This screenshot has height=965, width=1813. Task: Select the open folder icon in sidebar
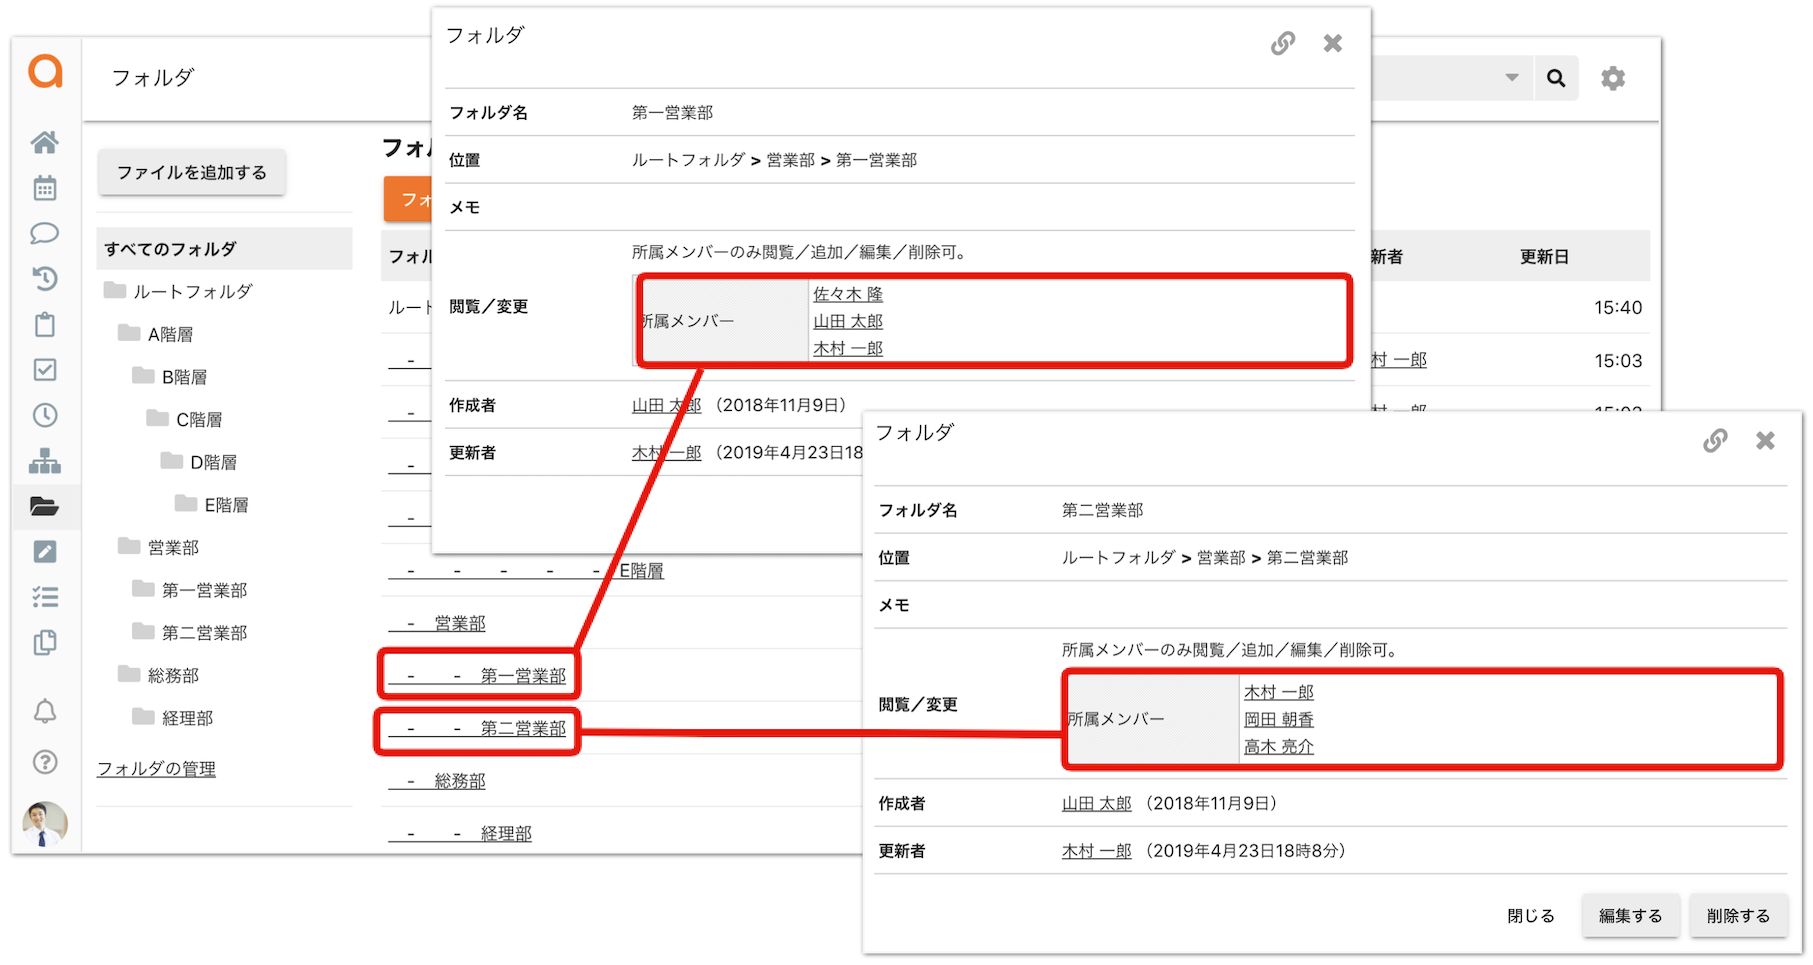[x=45, y=506]
